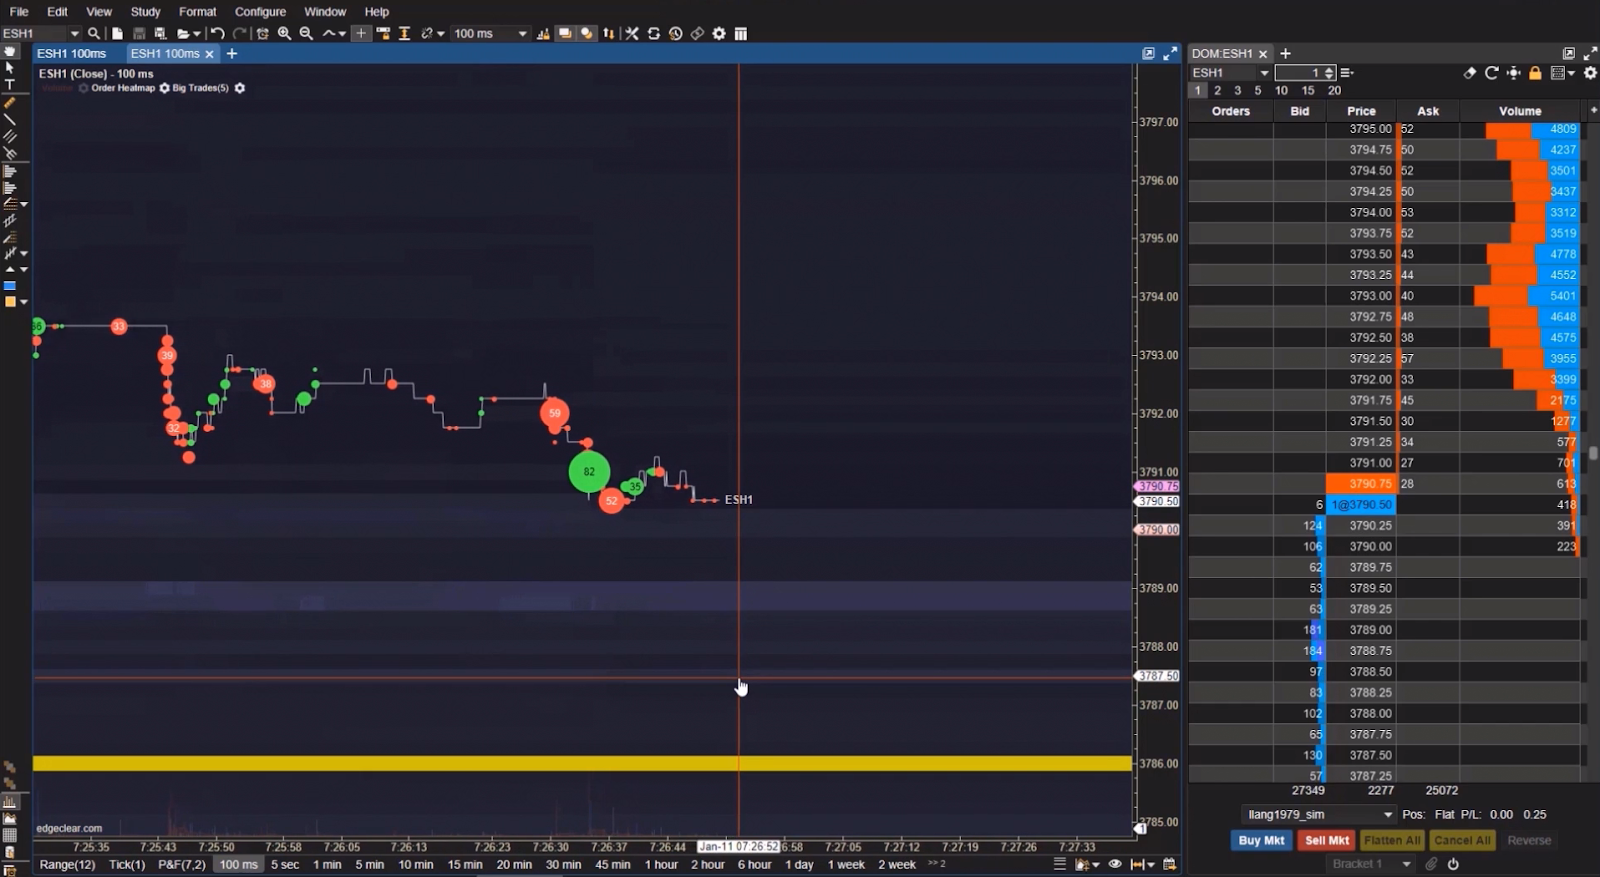
Task: Select the 1 hour timeframe
Action: pos(661,864)
